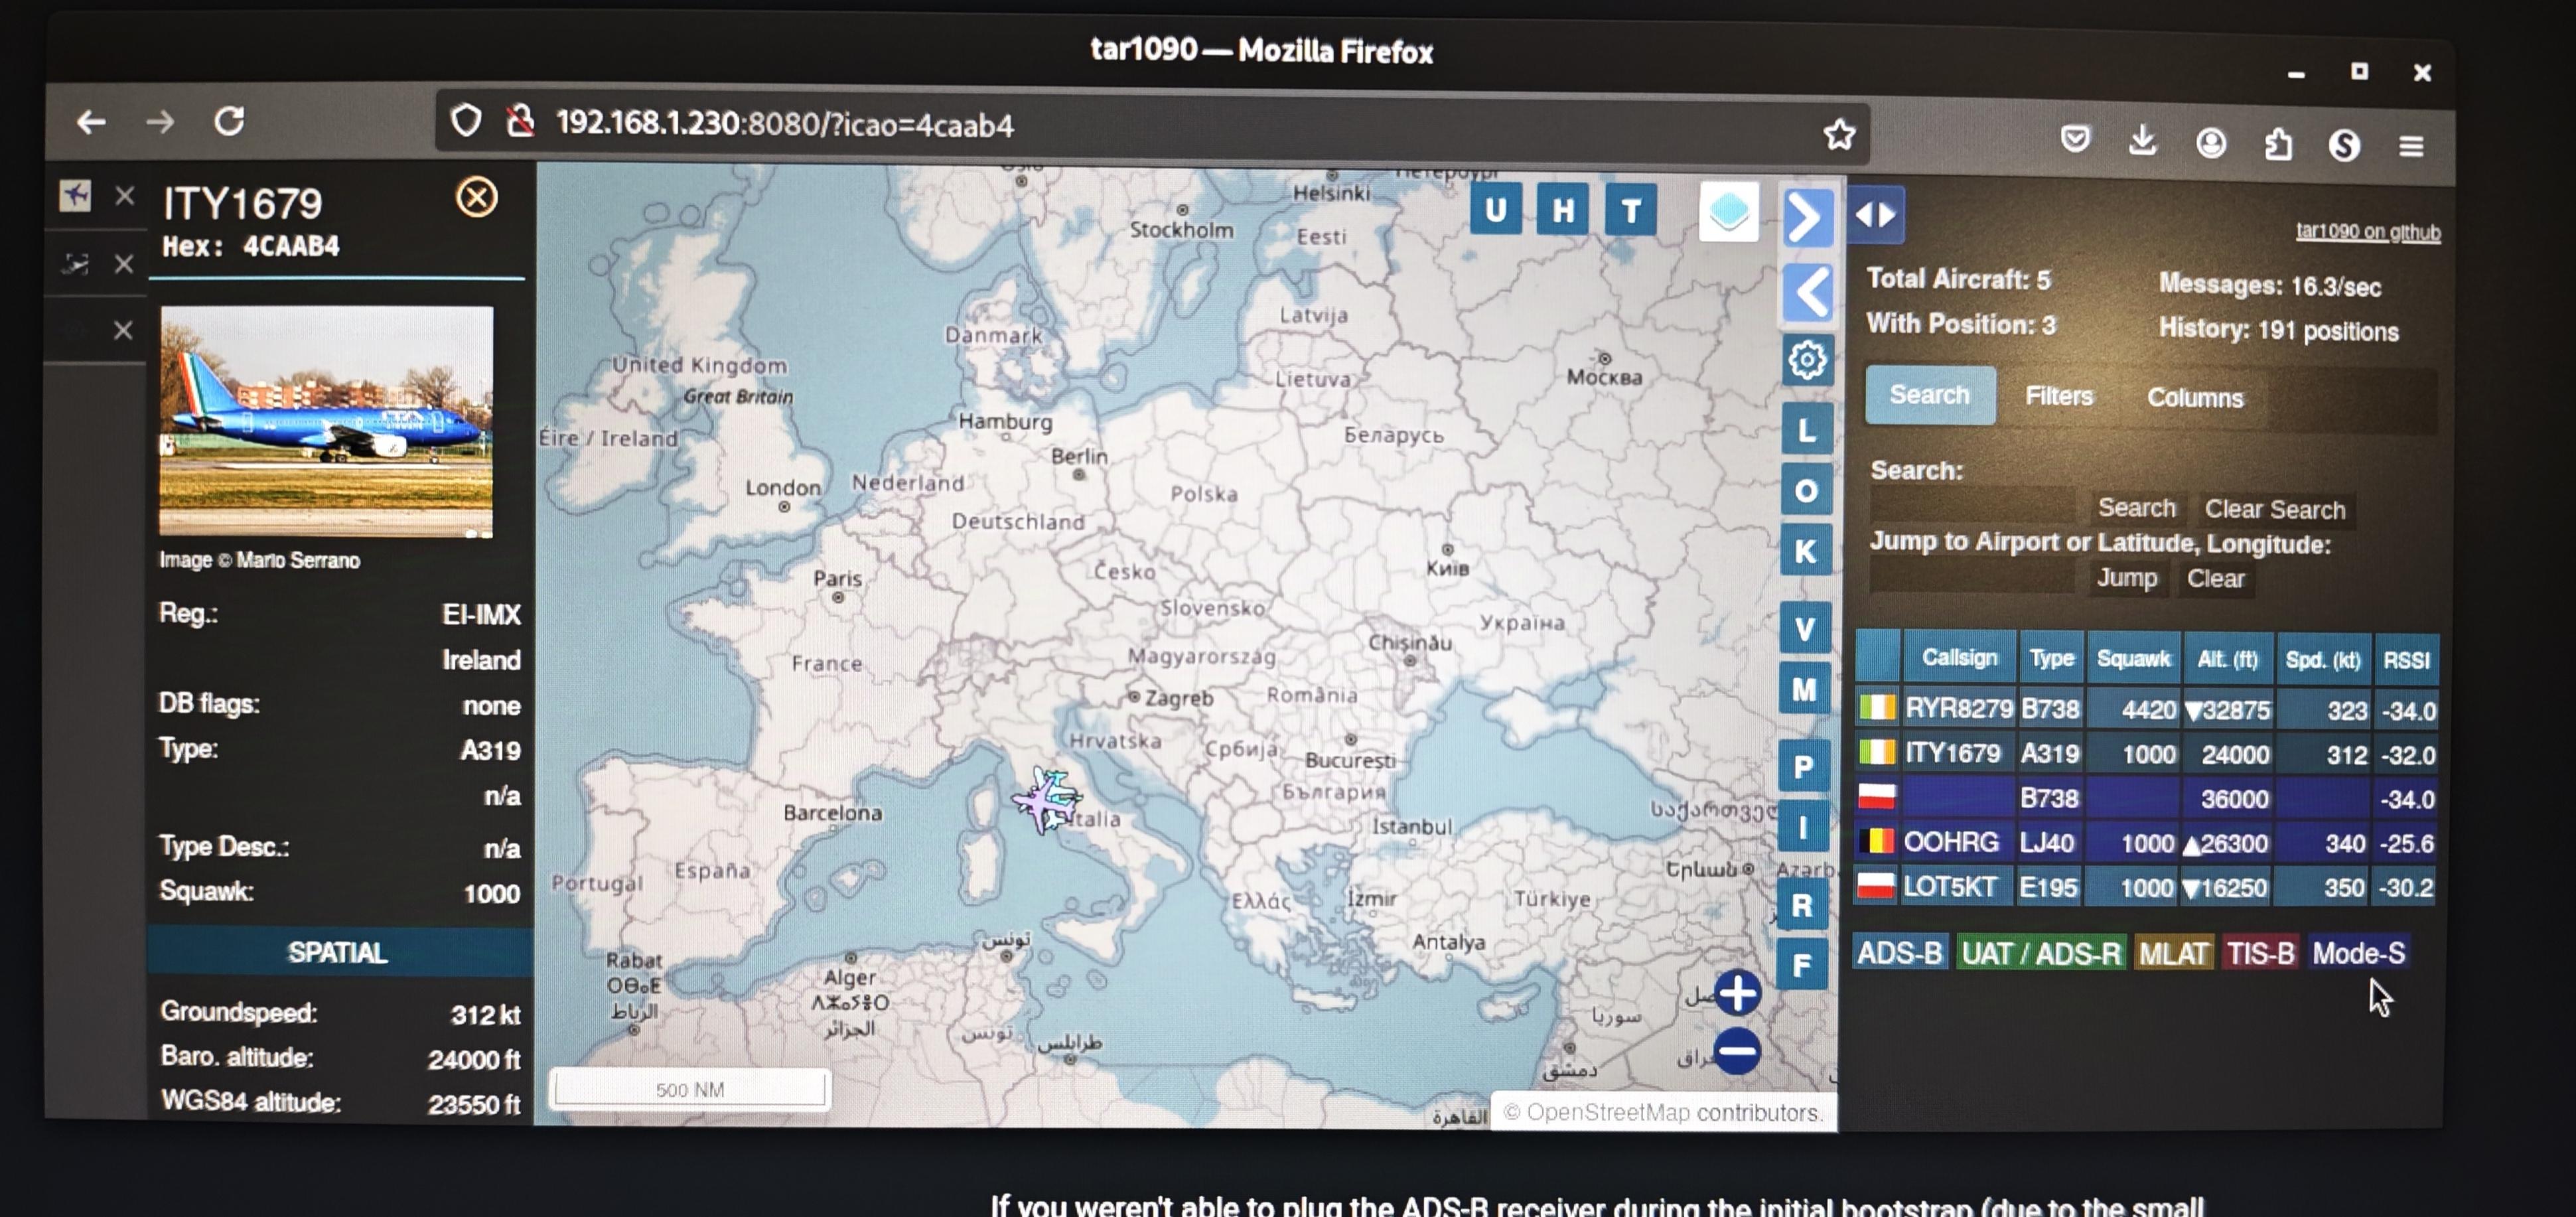Viewport: 2576px width, 1217px height.
Task: Click the MLAT legend label
Action: 2174,953
